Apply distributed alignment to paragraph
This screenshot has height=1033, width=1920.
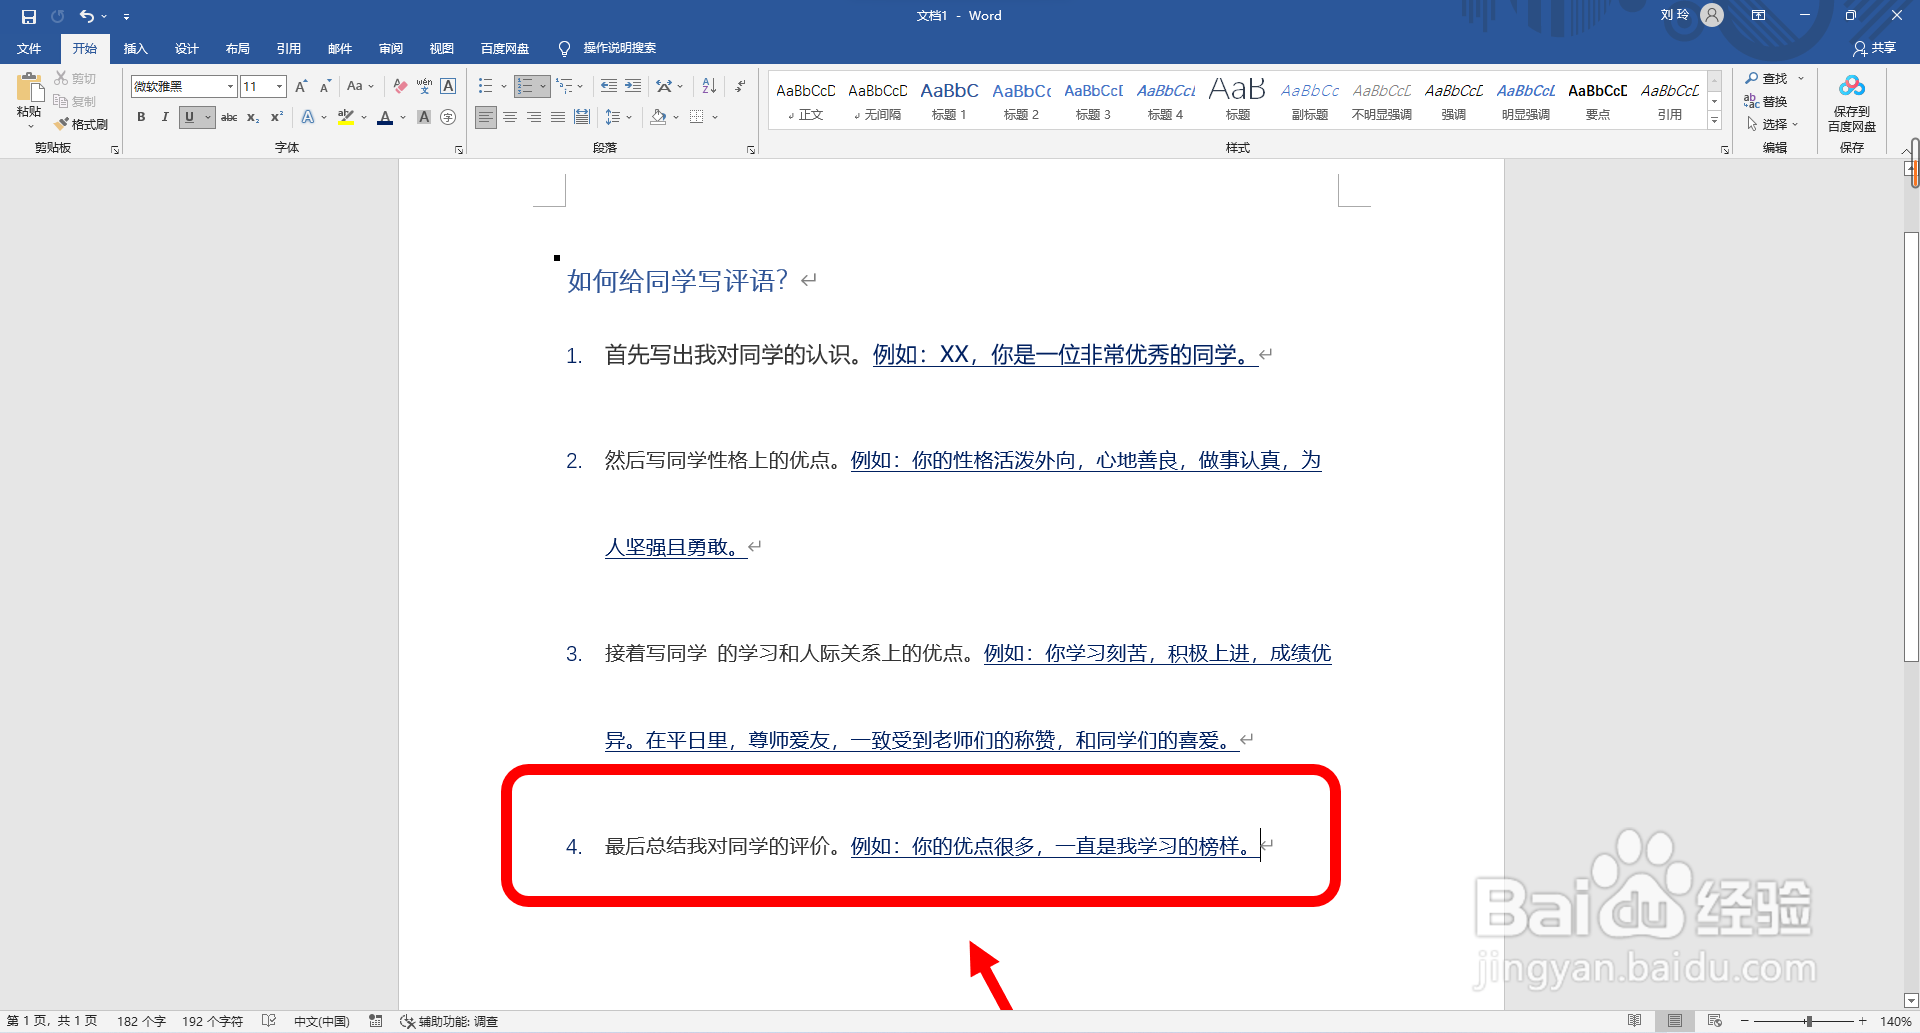coord(581,117)
